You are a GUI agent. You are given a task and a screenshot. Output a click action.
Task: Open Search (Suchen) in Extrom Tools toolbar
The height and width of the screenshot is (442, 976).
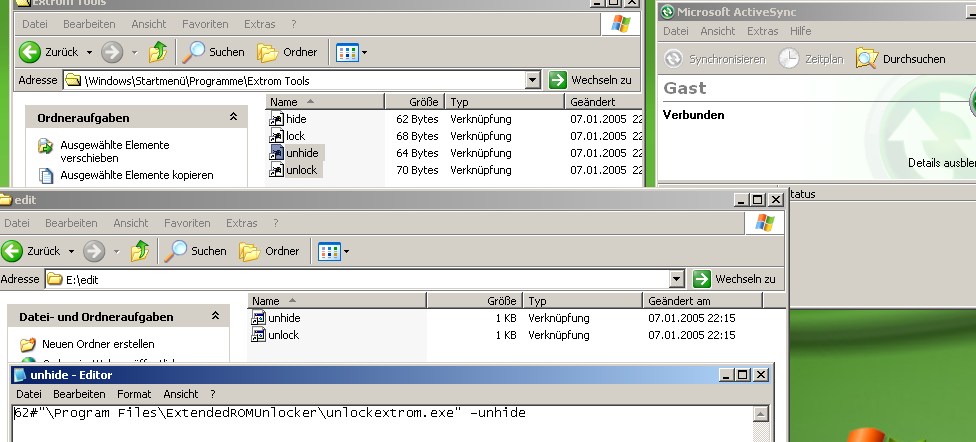pos(214,52)
